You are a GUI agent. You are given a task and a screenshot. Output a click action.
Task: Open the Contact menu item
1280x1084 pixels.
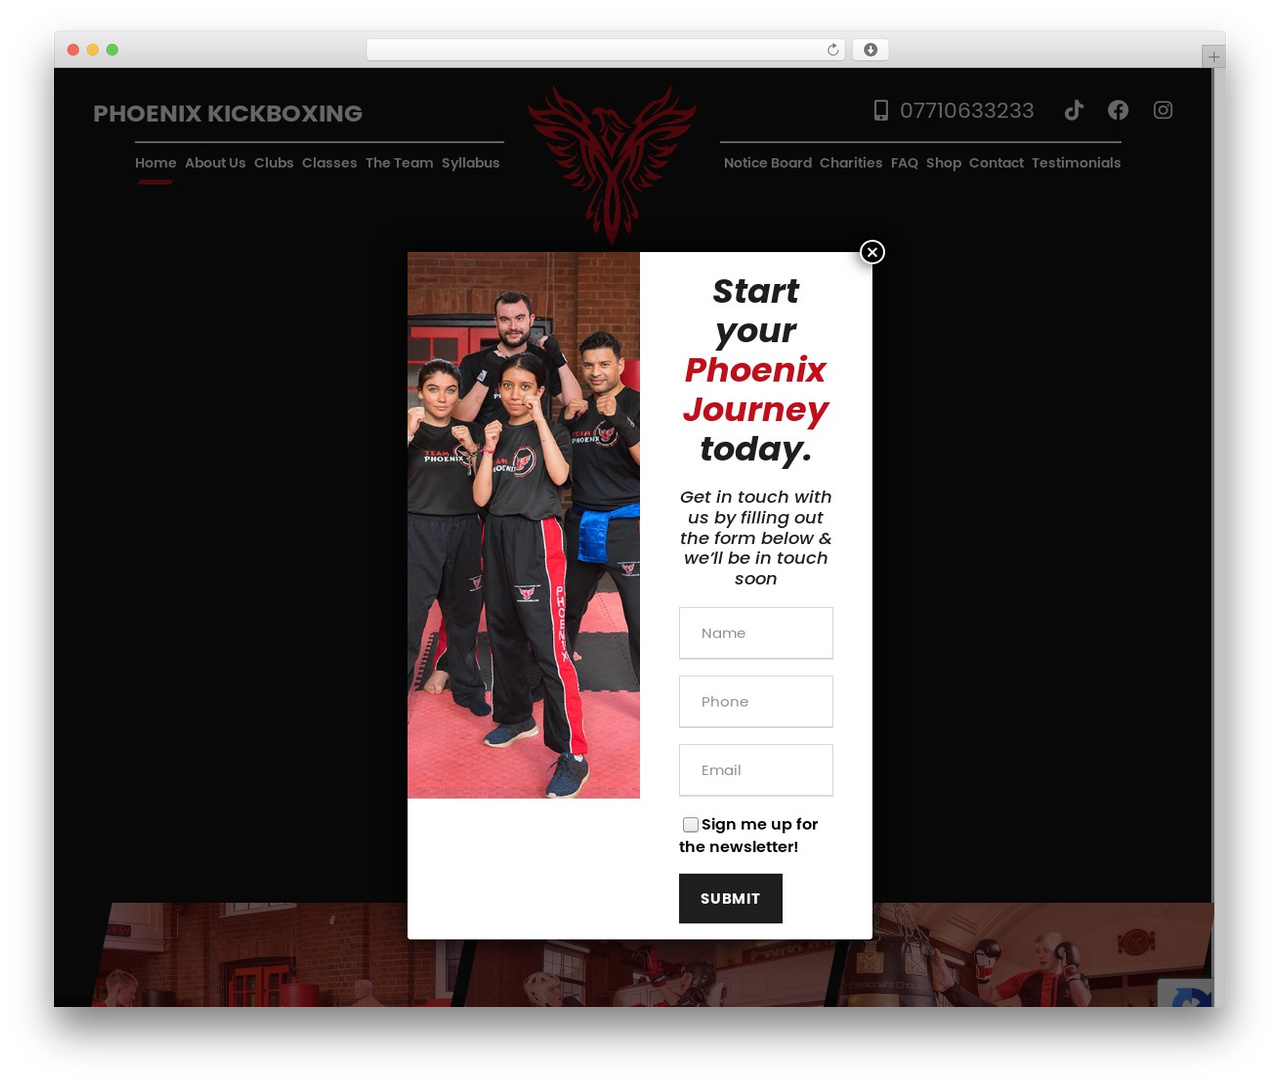pyautogui.click(x=996, y=163)
